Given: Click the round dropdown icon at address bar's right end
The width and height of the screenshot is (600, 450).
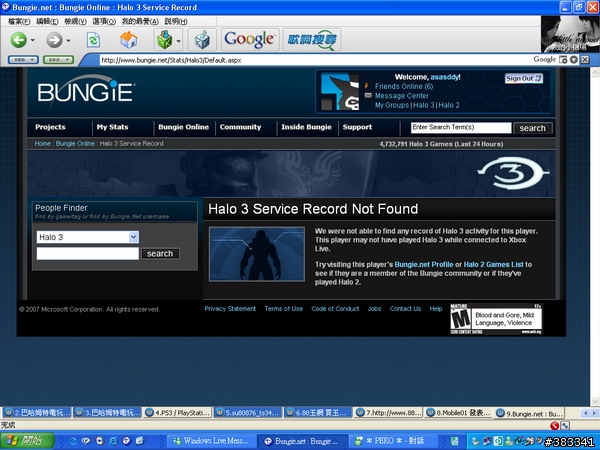Looking at the screenshot, I should (574, 59).
